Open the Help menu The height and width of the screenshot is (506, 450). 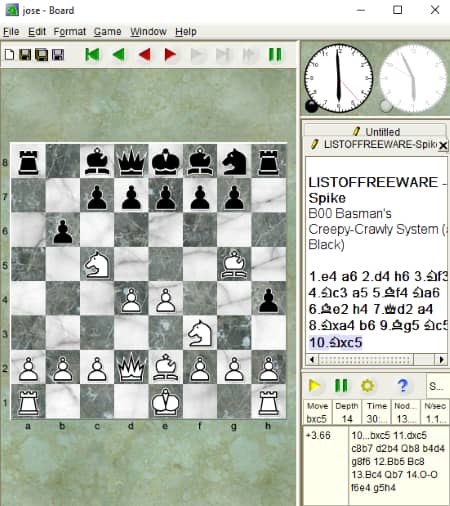click(186, 32)
